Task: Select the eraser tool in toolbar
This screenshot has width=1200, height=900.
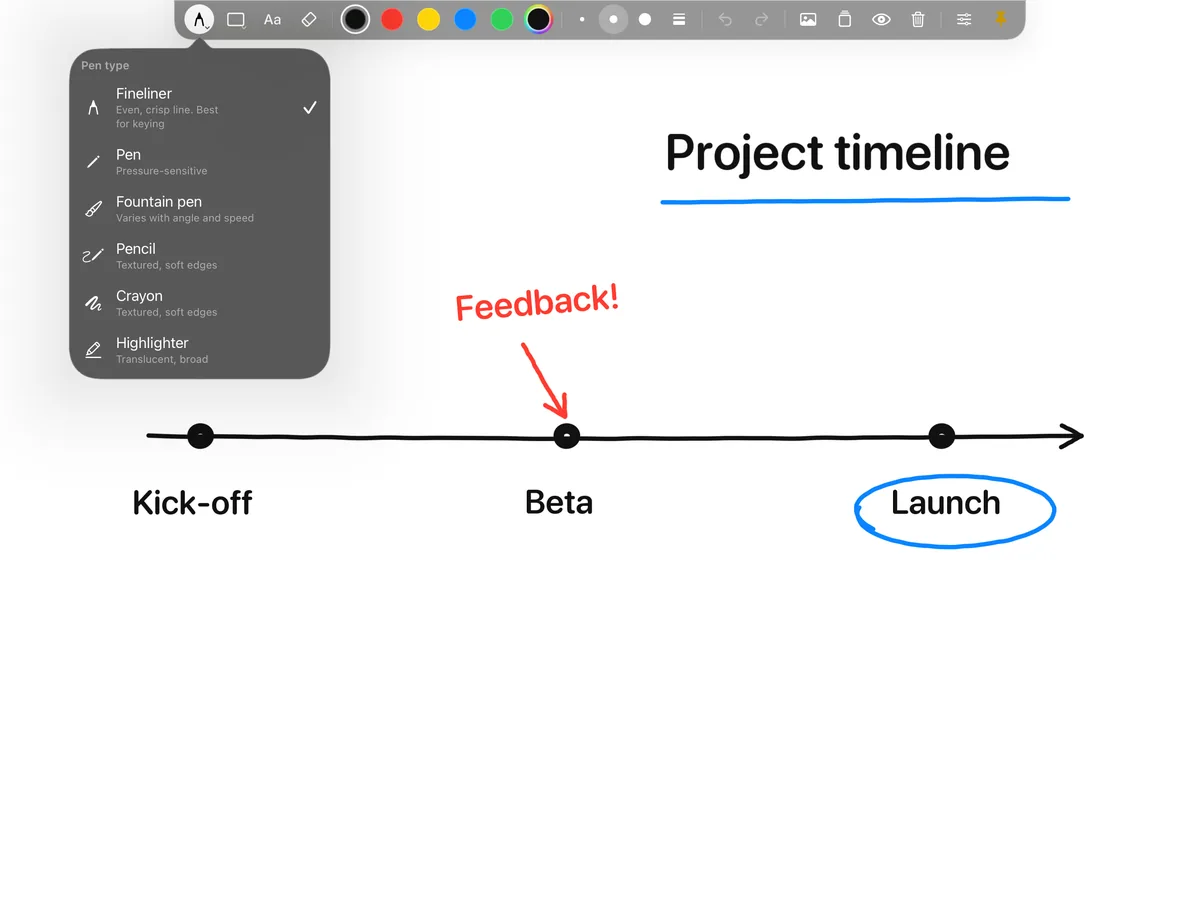Action: click(309, 19)
